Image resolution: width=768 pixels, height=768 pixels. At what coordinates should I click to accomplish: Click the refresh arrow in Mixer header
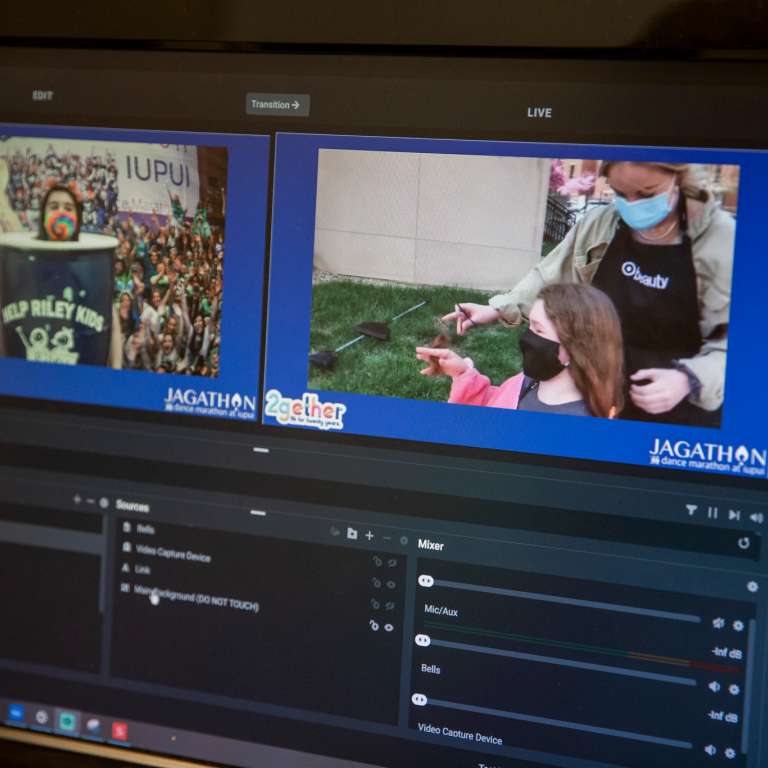[x=744, y=543]
